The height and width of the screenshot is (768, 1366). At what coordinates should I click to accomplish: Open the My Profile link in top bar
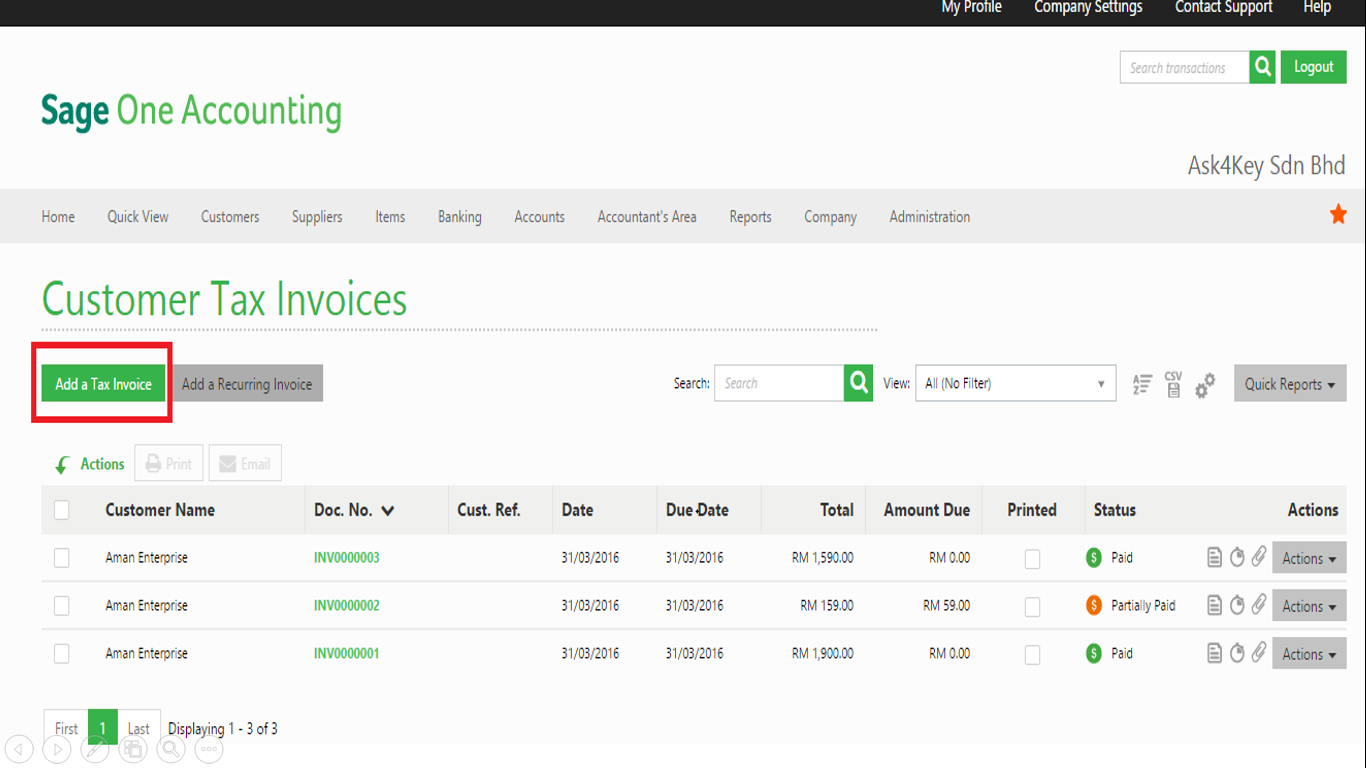click(x=971, y=7)
